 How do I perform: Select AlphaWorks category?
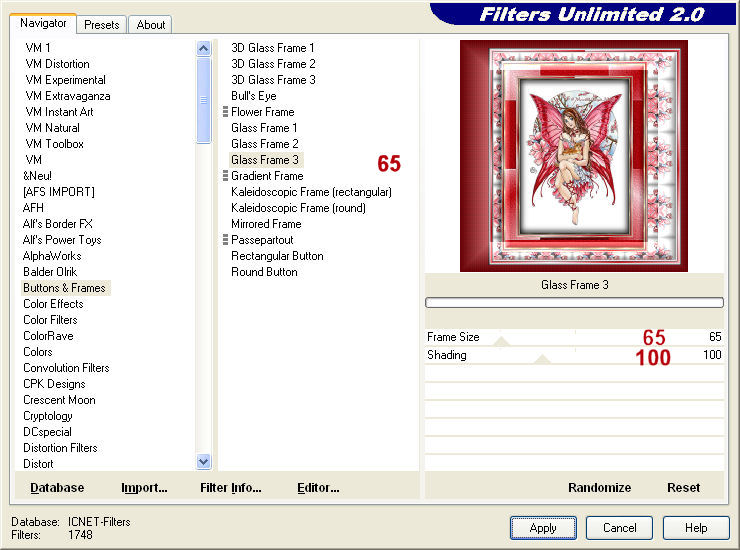[52, 256]
